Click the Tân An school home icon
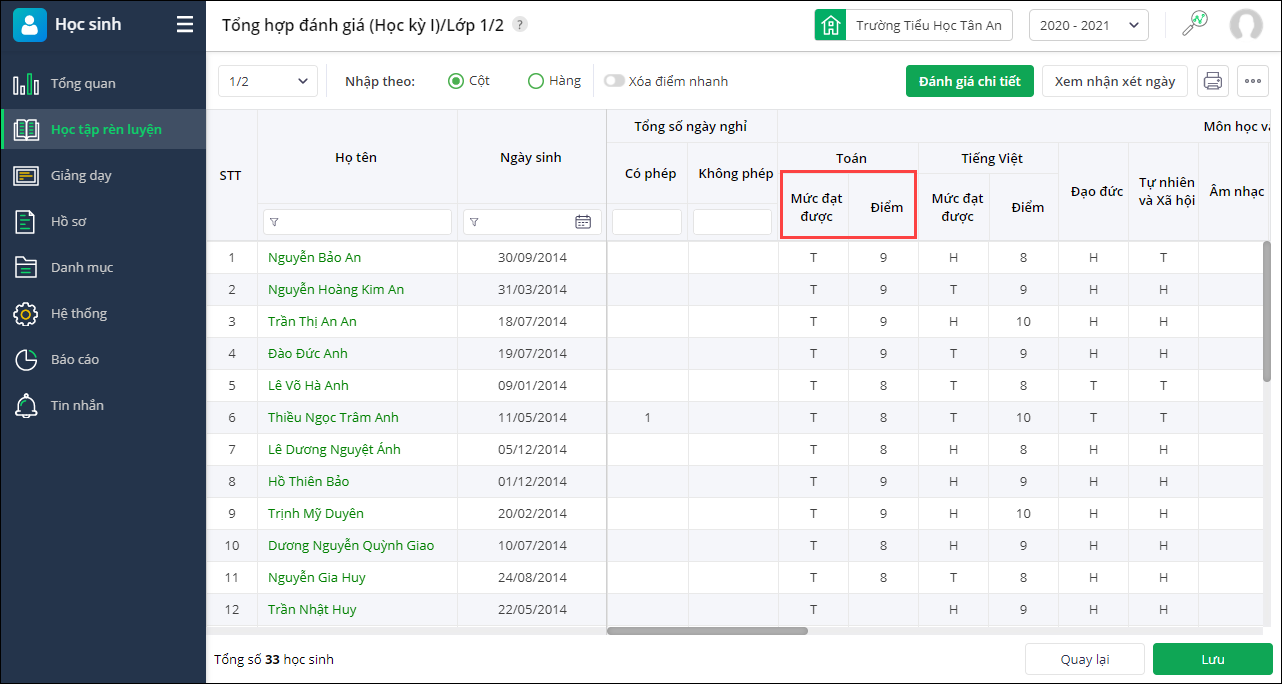The height and width of the screenshot is (684, 1282). click(830, 25)
